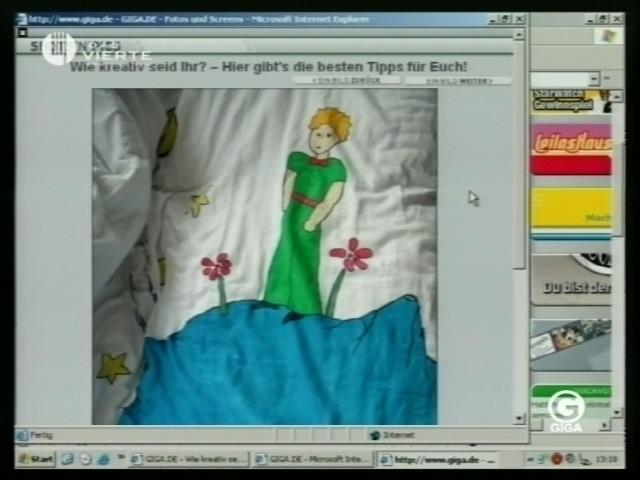Select the 'http://www.giga.de' taskbar button
This screenshot has height=480, width=640.
[437, 459]
